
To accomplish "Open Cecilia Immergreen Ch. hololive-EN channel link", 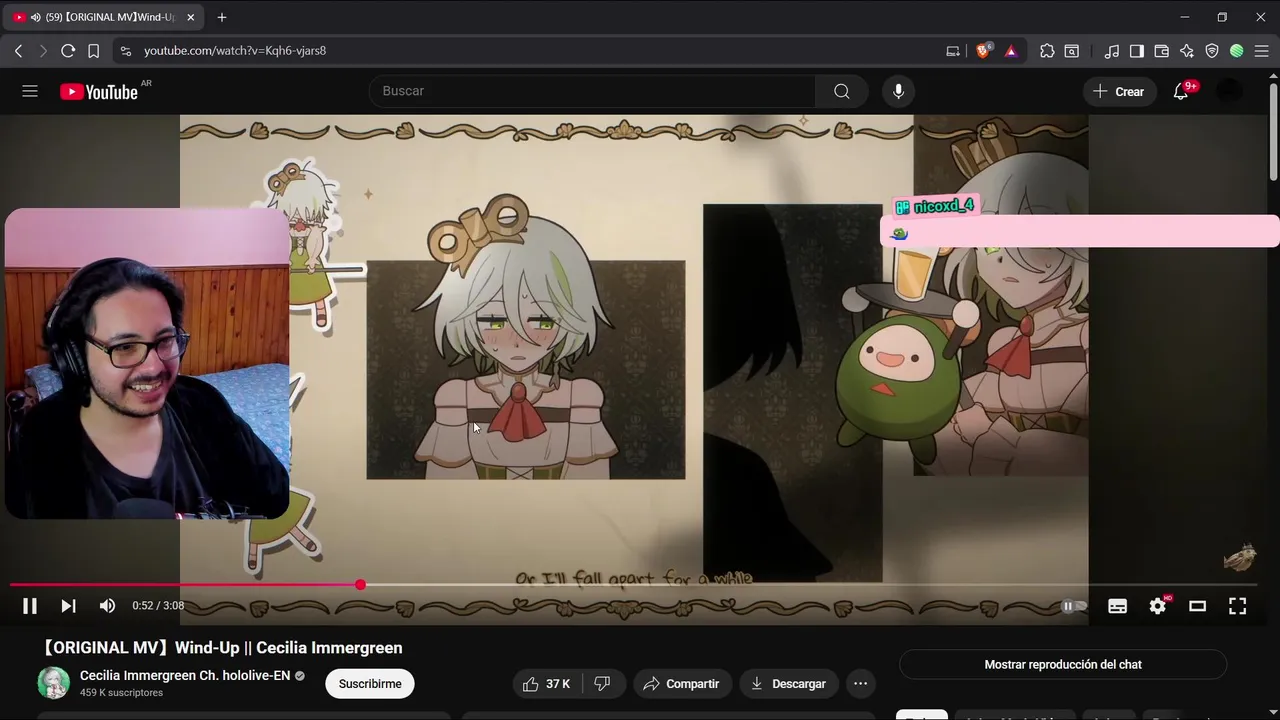I will click(x=185, y=676).
